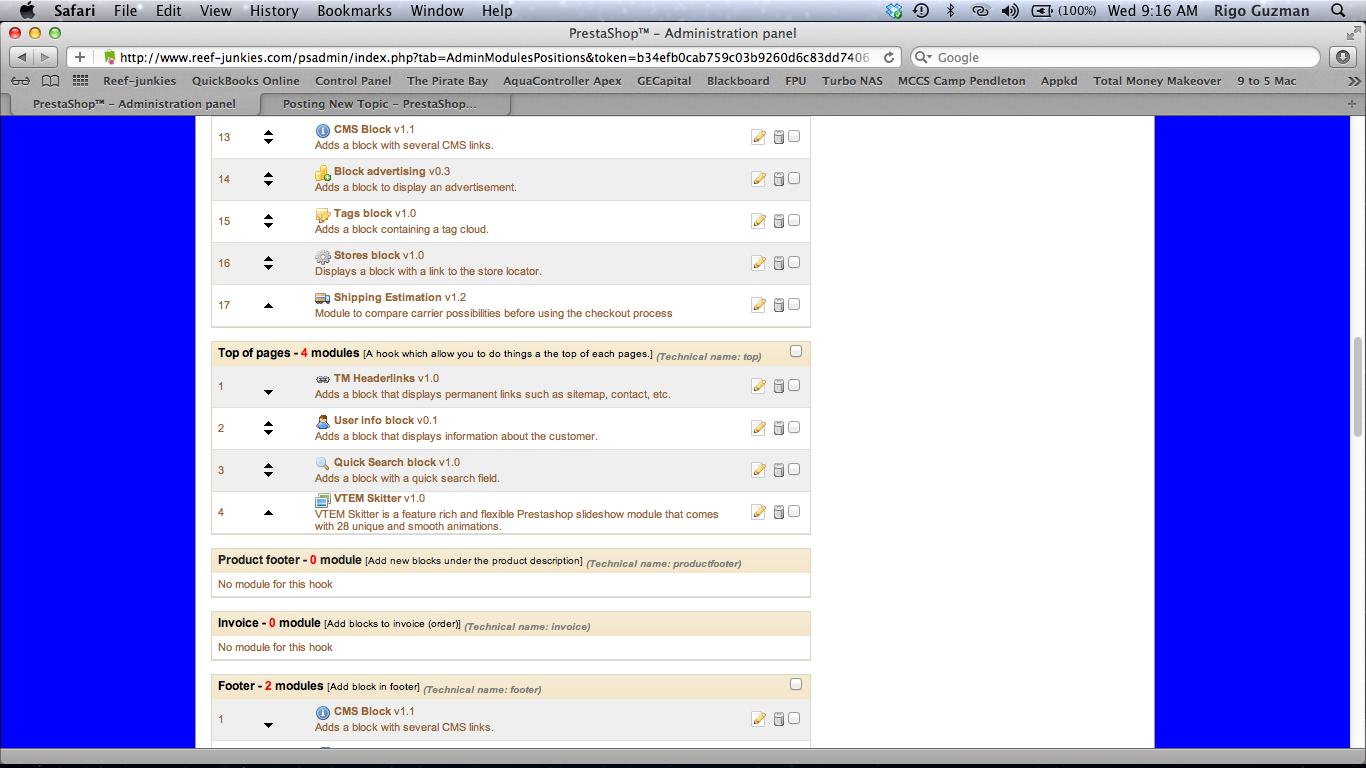Viewport: 1366px width, 768px height.
Task: Move TM Headerlinks down
Action: click(x=268, y=392)
